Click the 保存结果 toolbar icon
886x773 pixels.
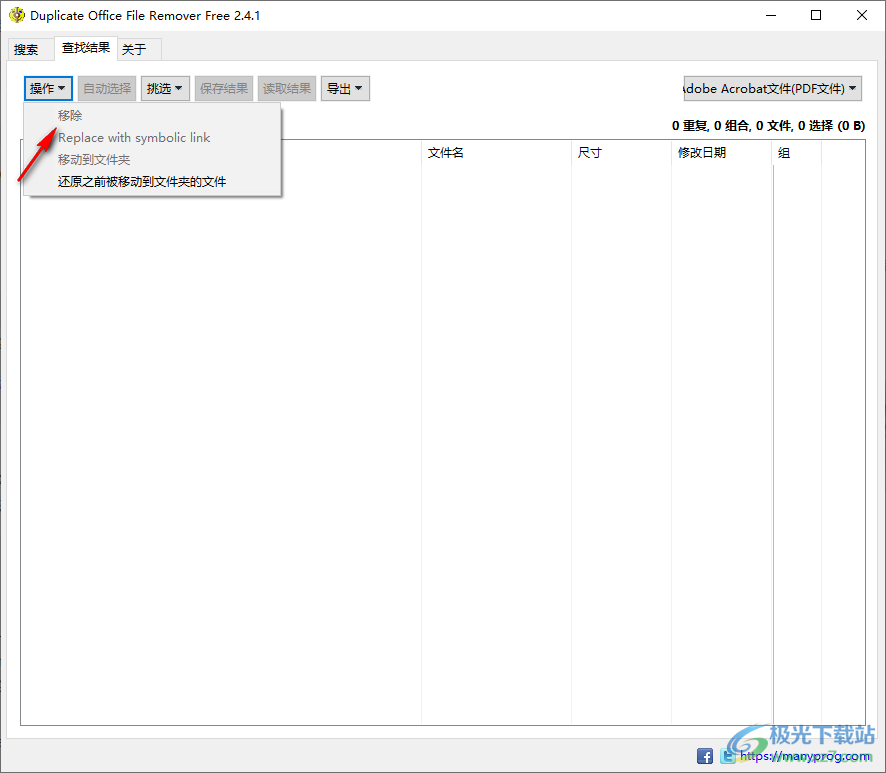tap(224, 88)
